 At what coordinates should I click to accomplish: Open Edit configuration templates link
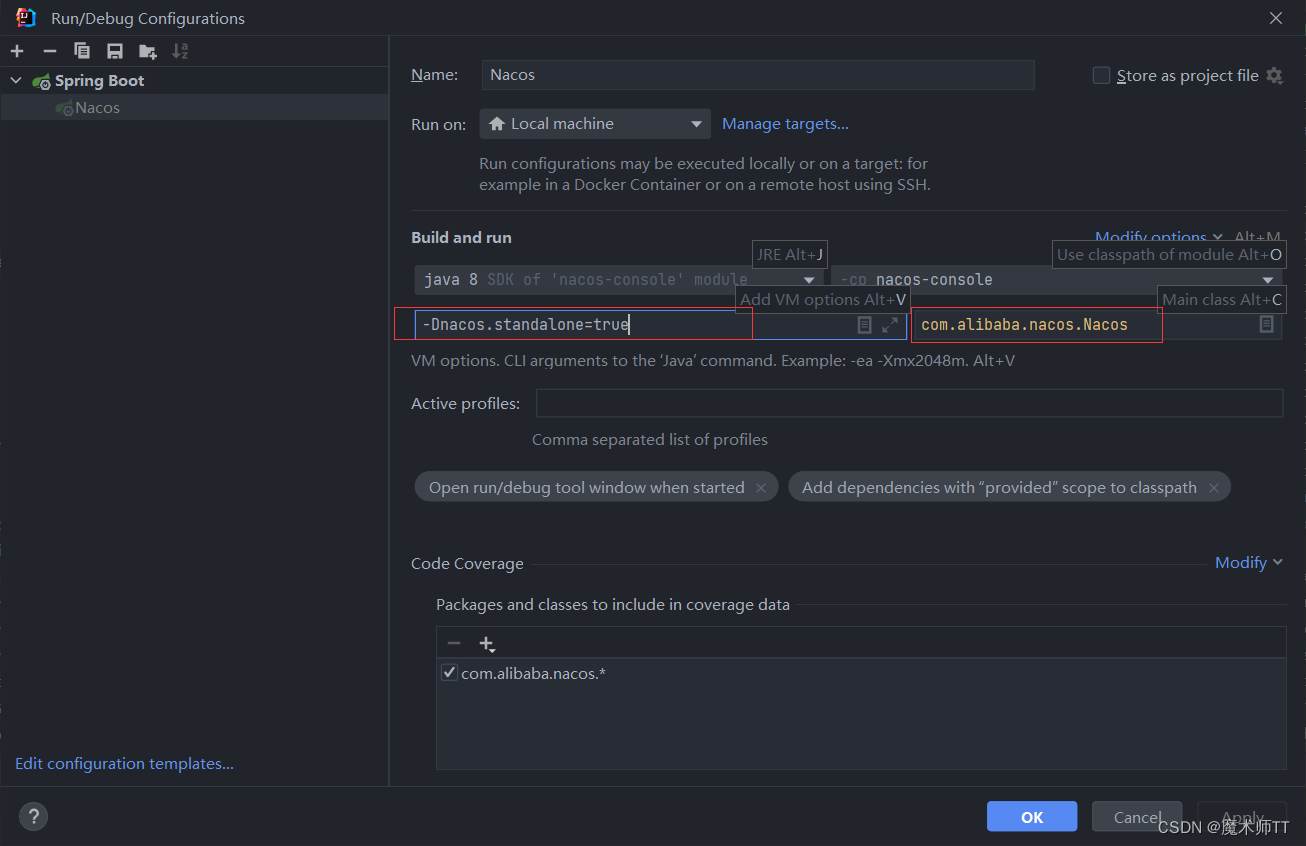(124, 764)
